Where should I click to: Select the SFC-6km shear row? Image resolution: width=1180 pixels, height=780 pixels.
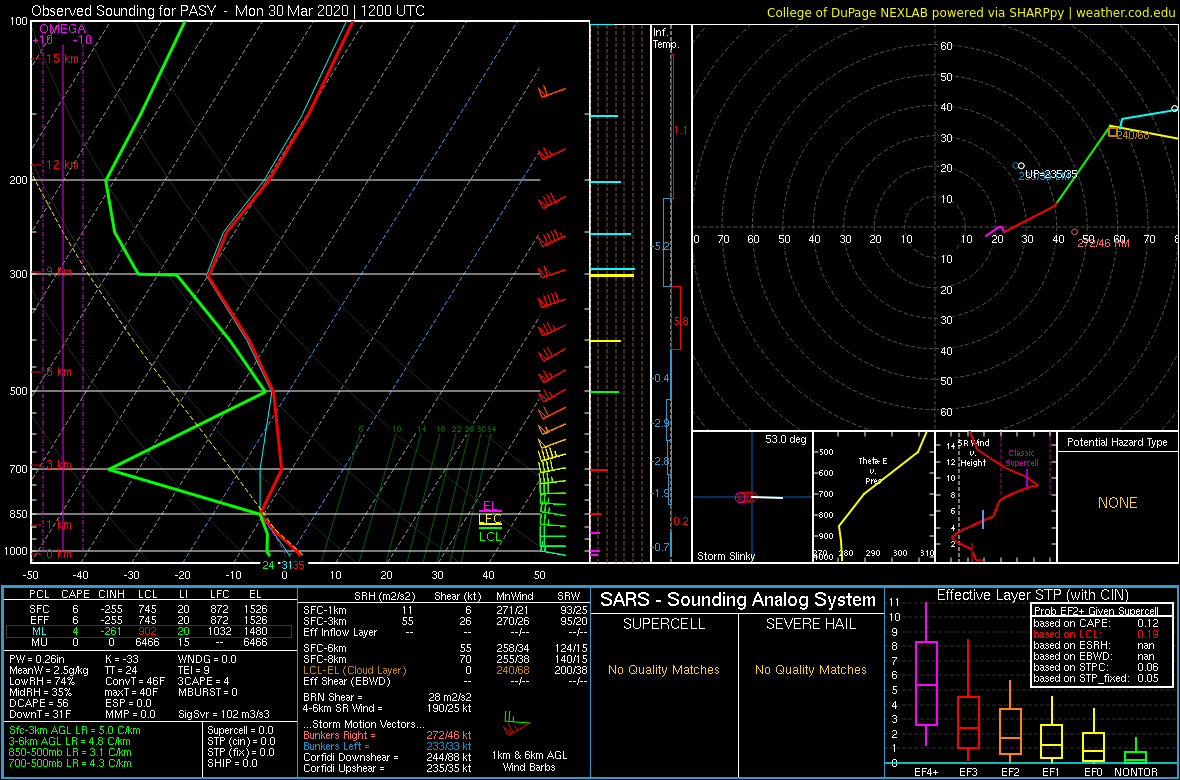click(445, 647)
